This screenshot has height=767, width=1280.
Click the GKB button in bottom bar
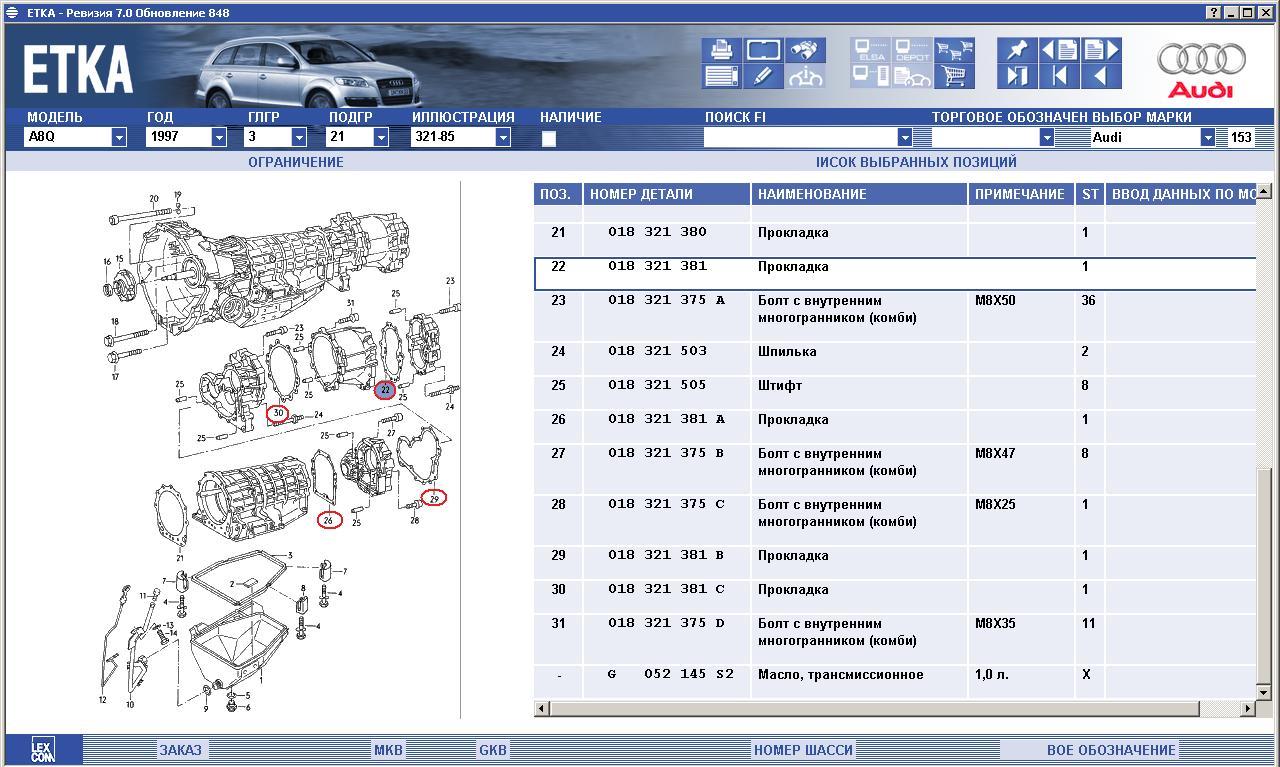click(493, 750)
